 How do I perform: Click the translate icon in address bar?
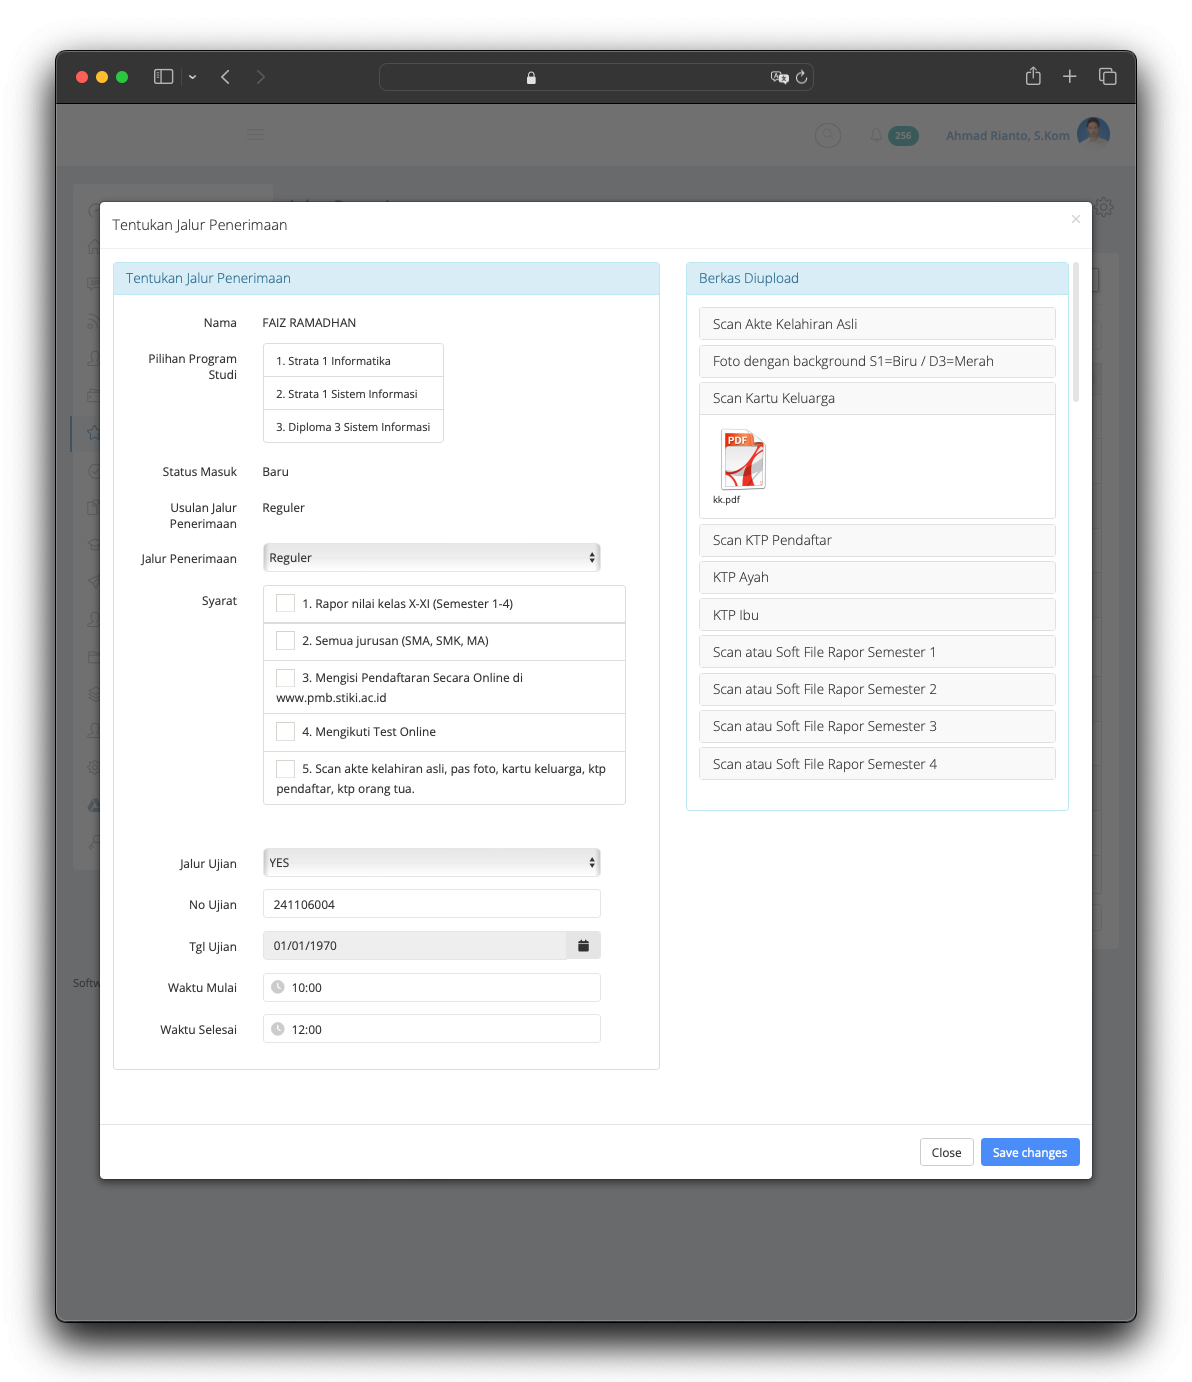(779, 78)
